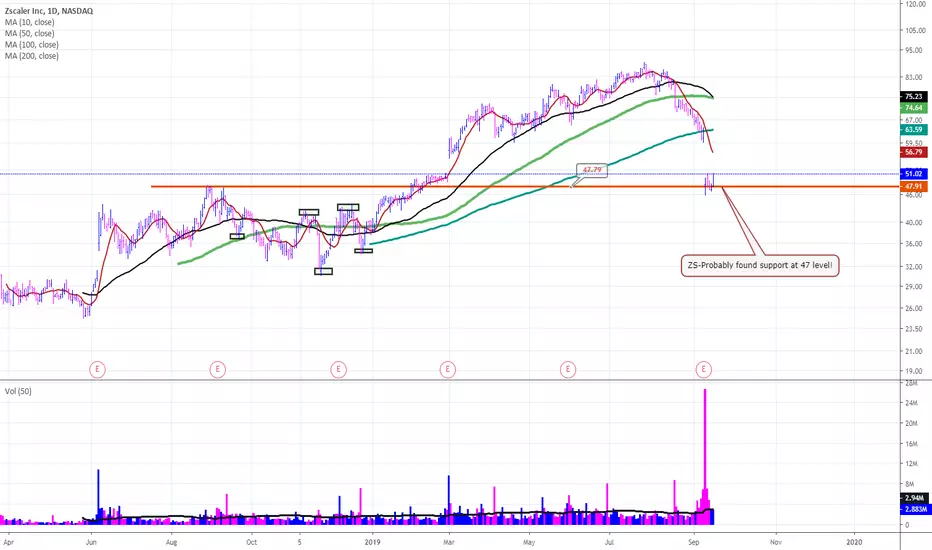Click the 8M volume scale value

[x=910, y=484]
